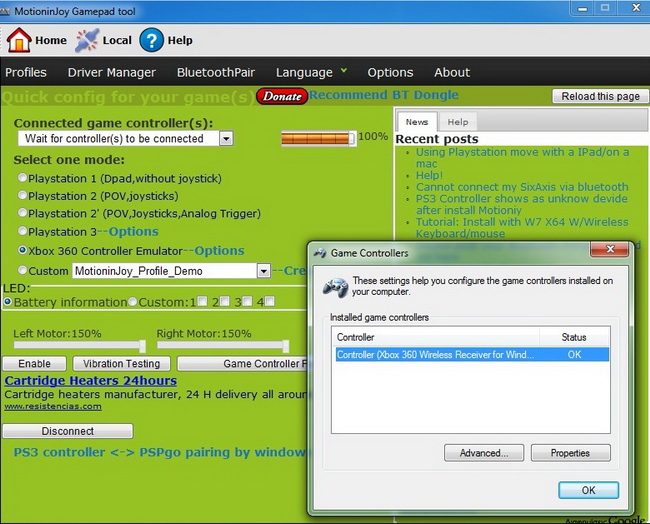Image resolution: width=650 pixels, height=524 pixels.
Task: Open the Local satellite icon
Action: pyautogui.click(x=87, y=40)
